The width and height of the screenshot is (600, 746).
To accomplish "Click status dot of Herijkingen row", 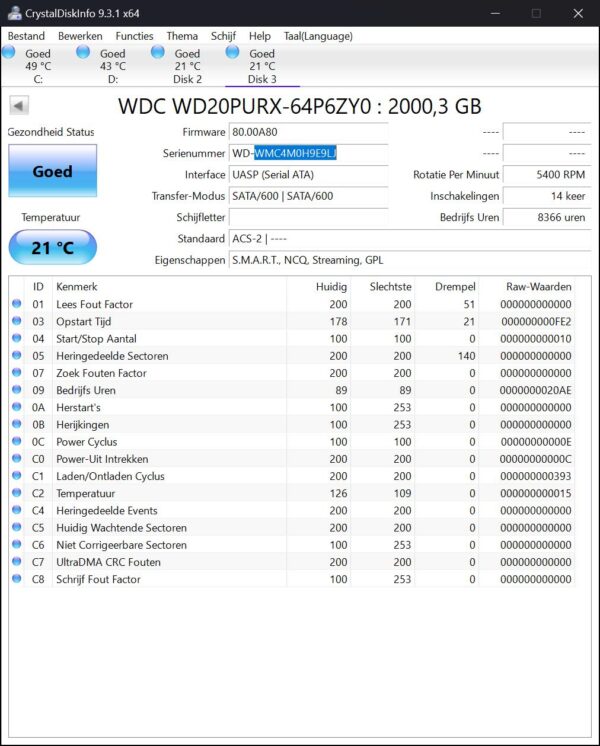I will [x=17, y=424].
